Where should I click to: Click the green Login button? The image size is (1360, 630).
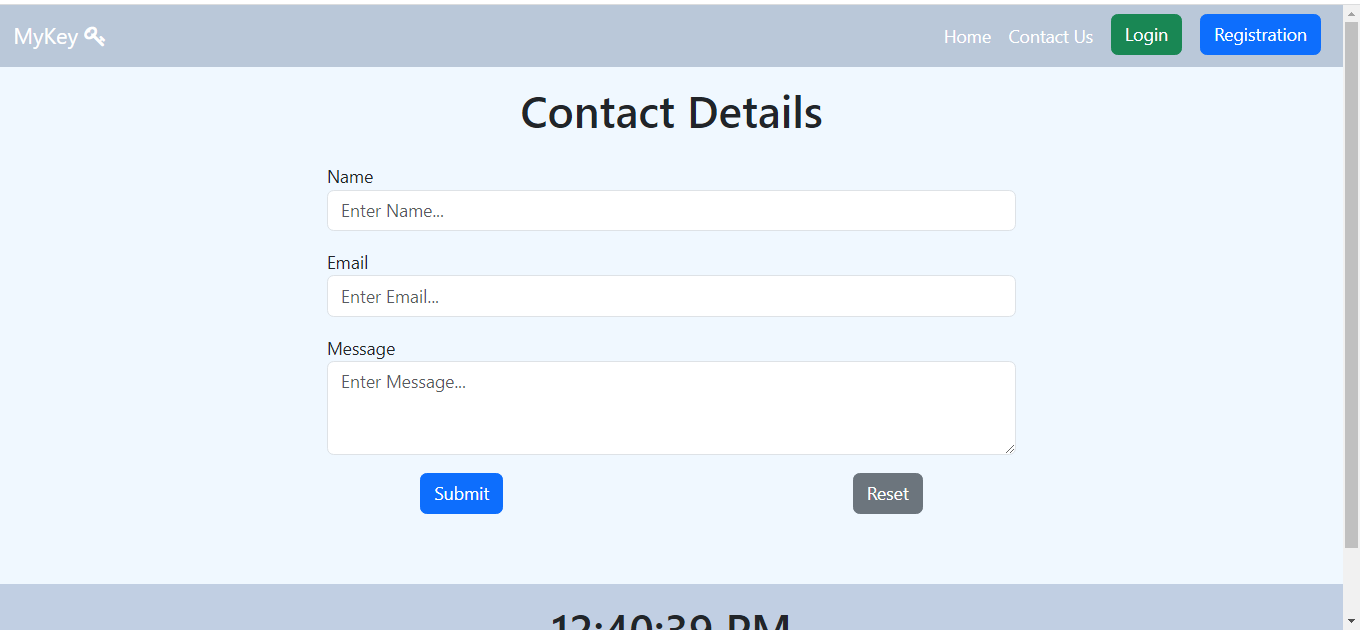point(1146,34)
